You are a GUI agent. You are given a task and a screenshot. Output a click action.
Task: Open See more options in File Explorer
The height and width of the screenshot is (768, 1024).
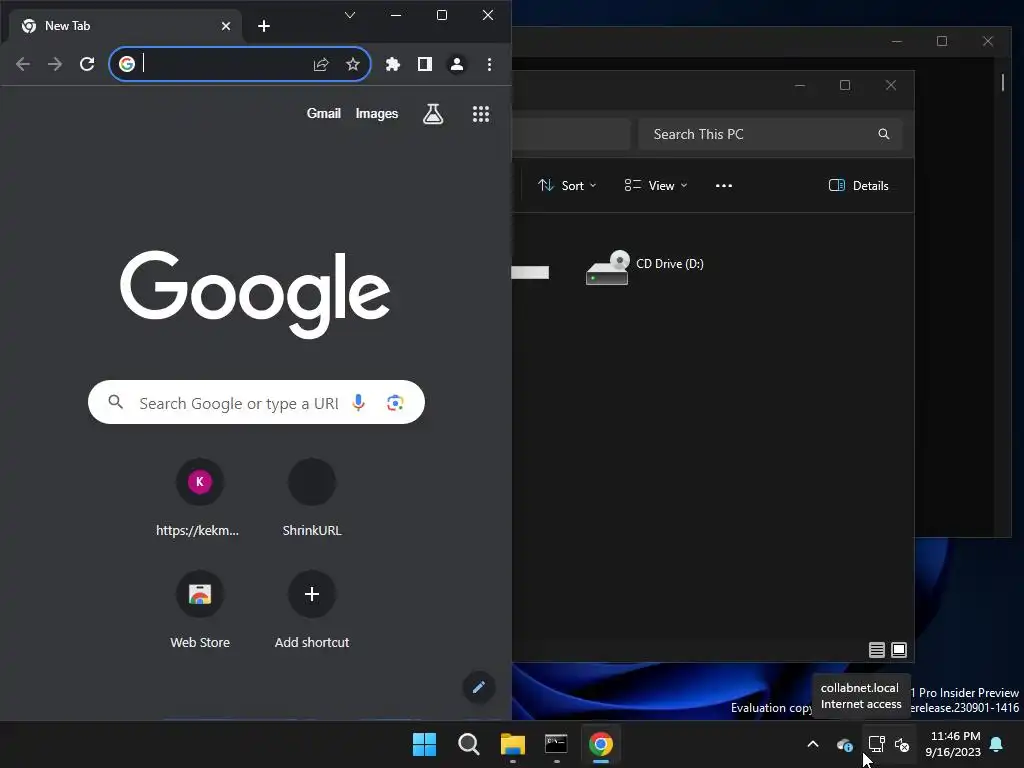pyautogui.click(x=724, y=185)
